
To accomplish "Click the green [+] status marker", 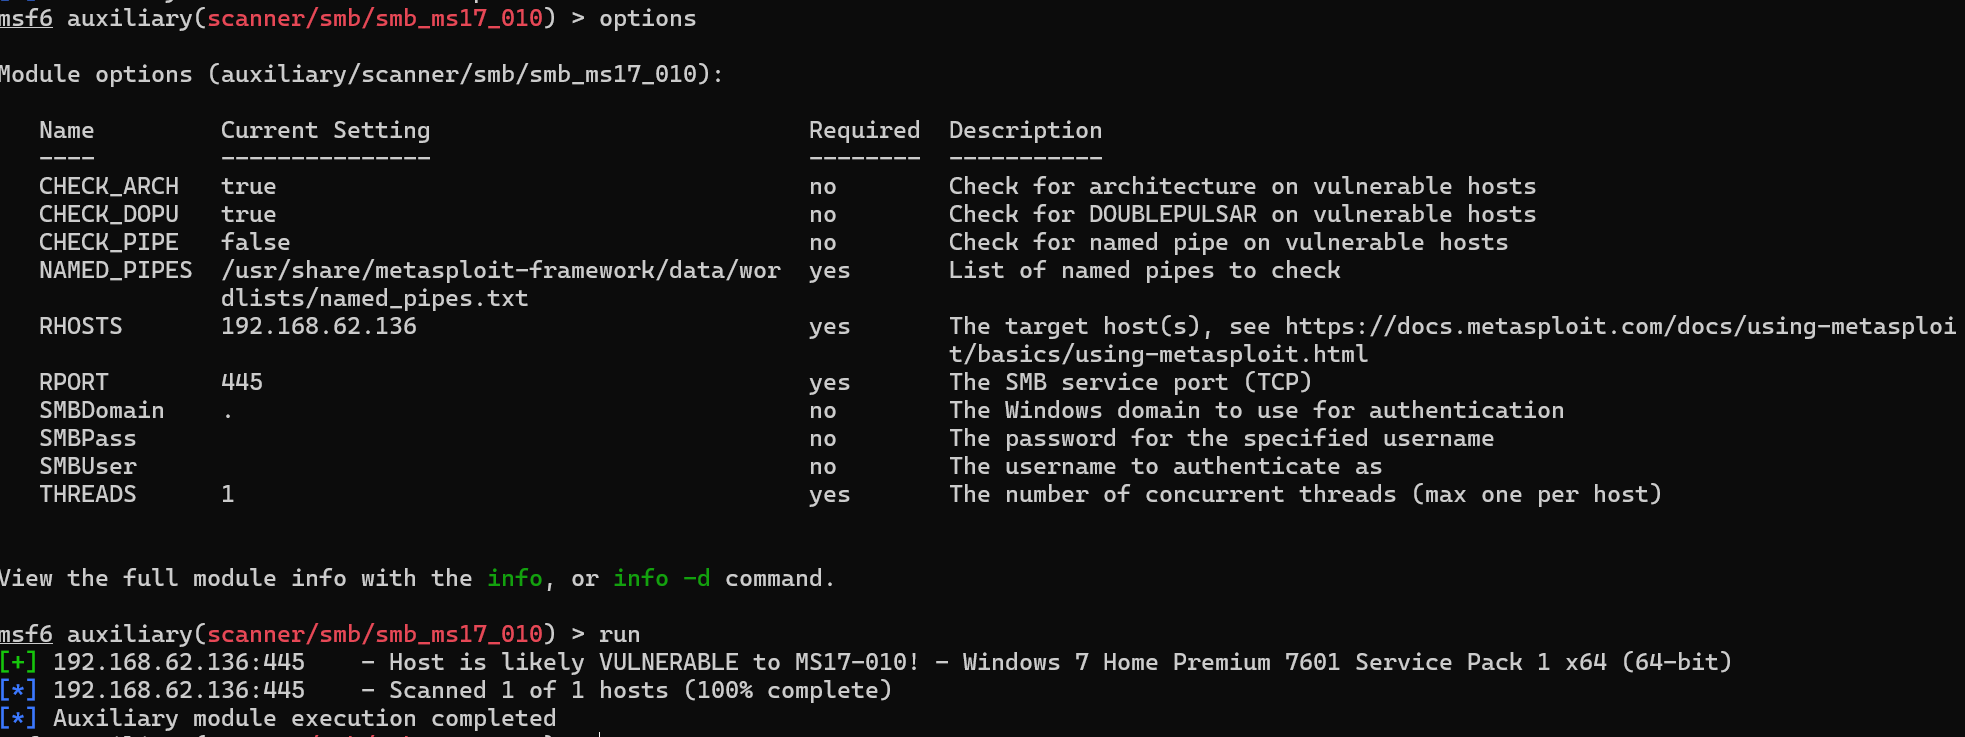I will pos(18,662).
